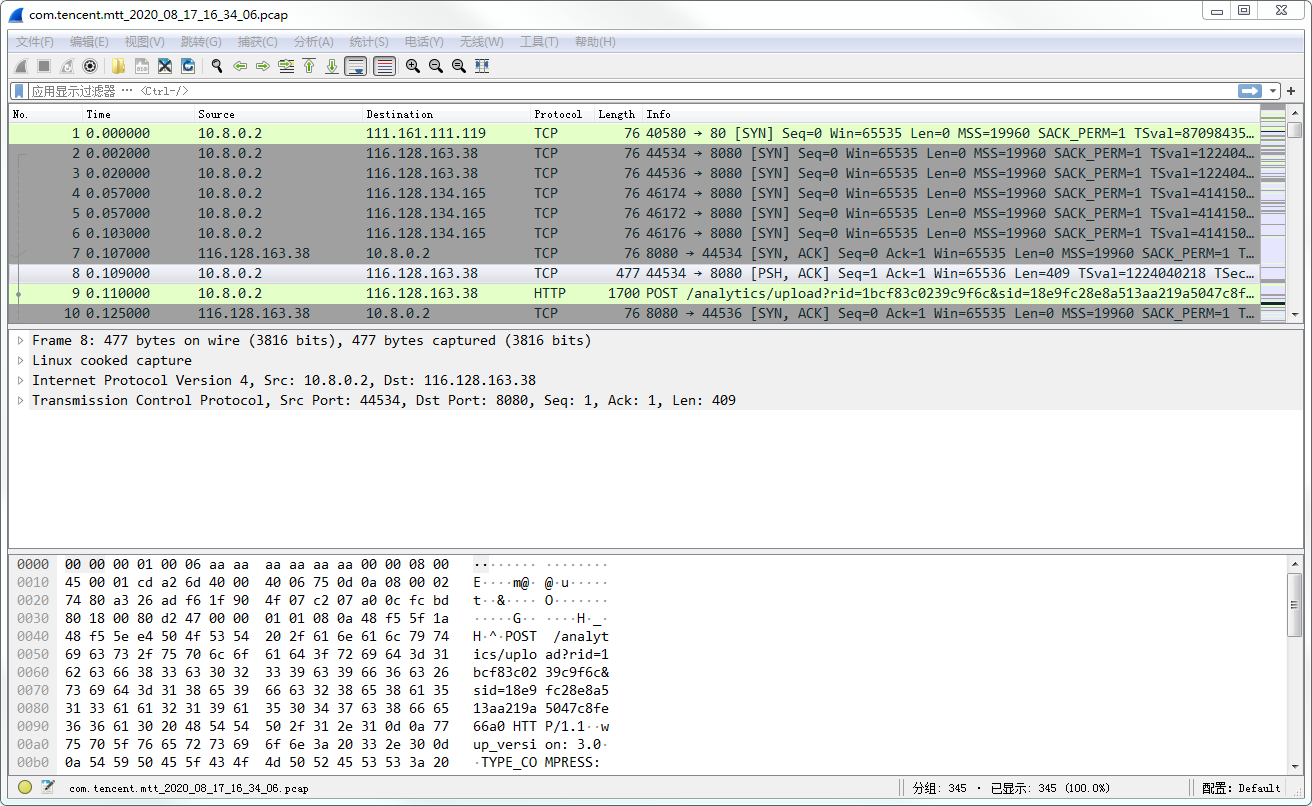Screen dimensions: 1312x806
Task: Click the resize columns to fit icon
Action: coord(482,66)
